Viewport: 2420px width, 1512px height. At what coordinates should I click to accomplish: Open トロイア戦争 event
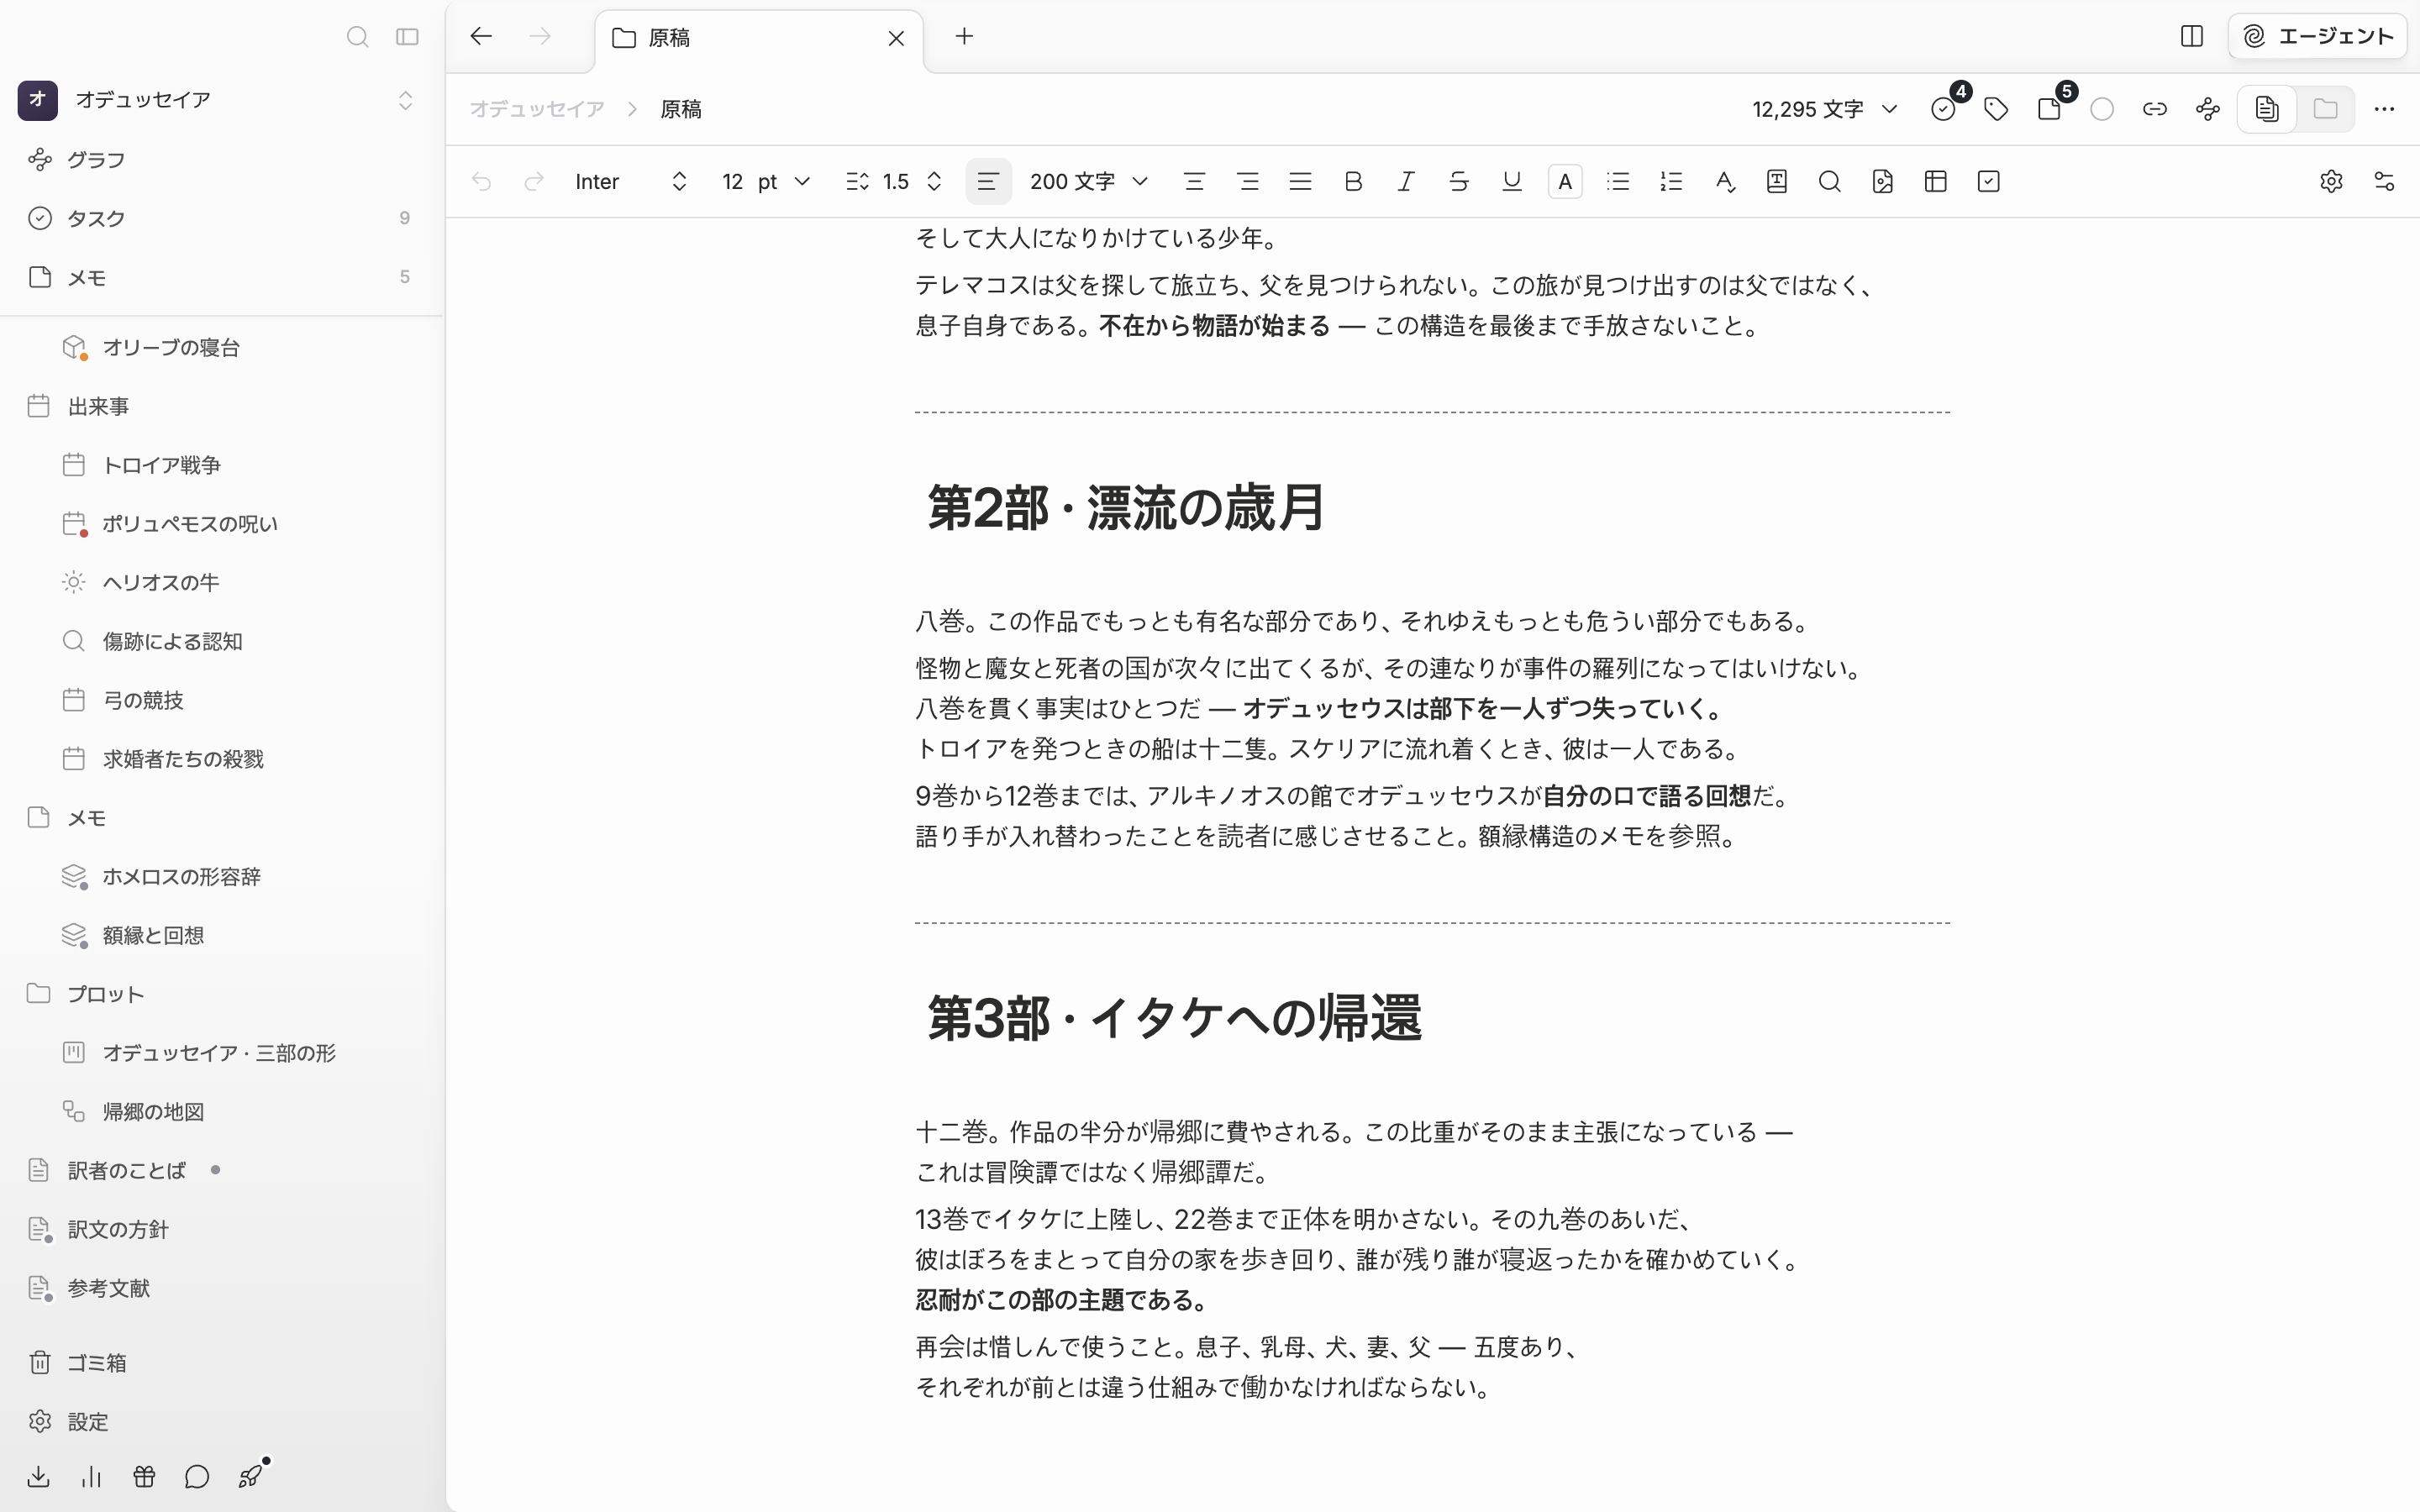coord(221,465)
